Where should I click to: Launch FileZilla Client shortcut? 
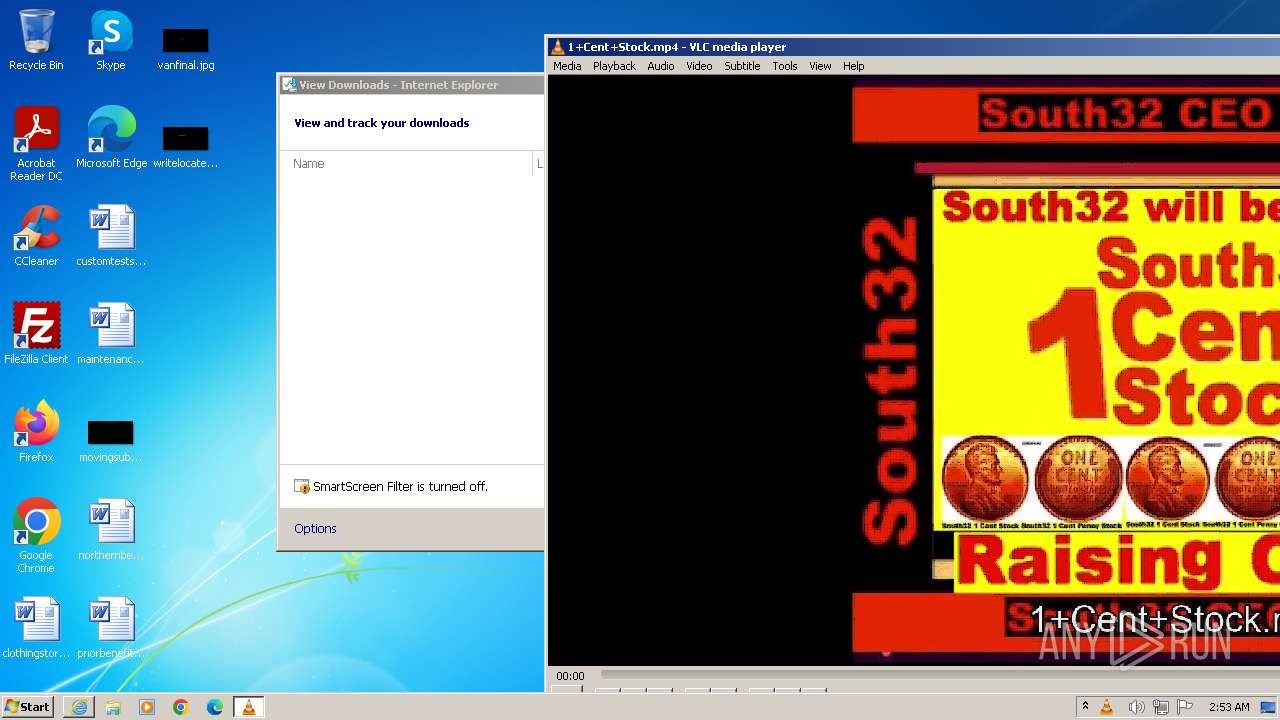(36, 334)
